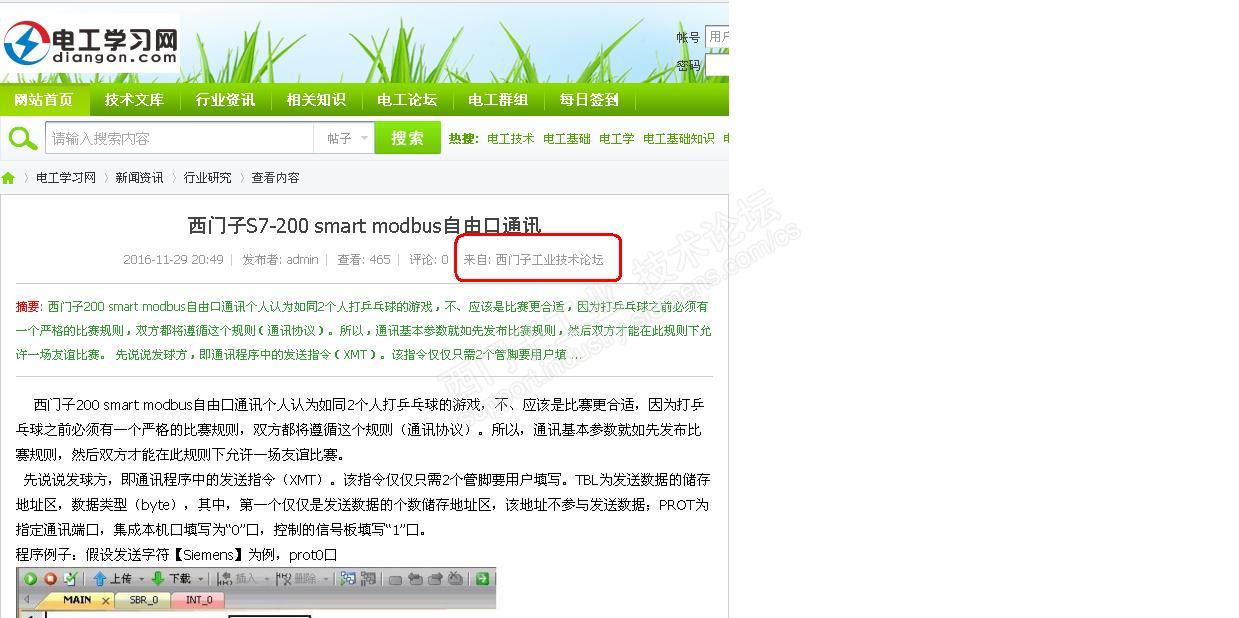Screen dimensions: 1239x618
Task: Click breadcrumb item 查看内容
Action: point(275,178)
